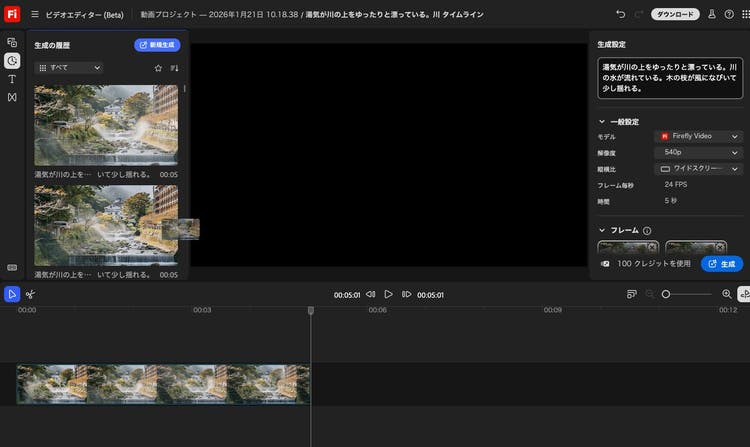
Task: Open the media panel icon in sidebar
Action: click(x=12, y=43)
